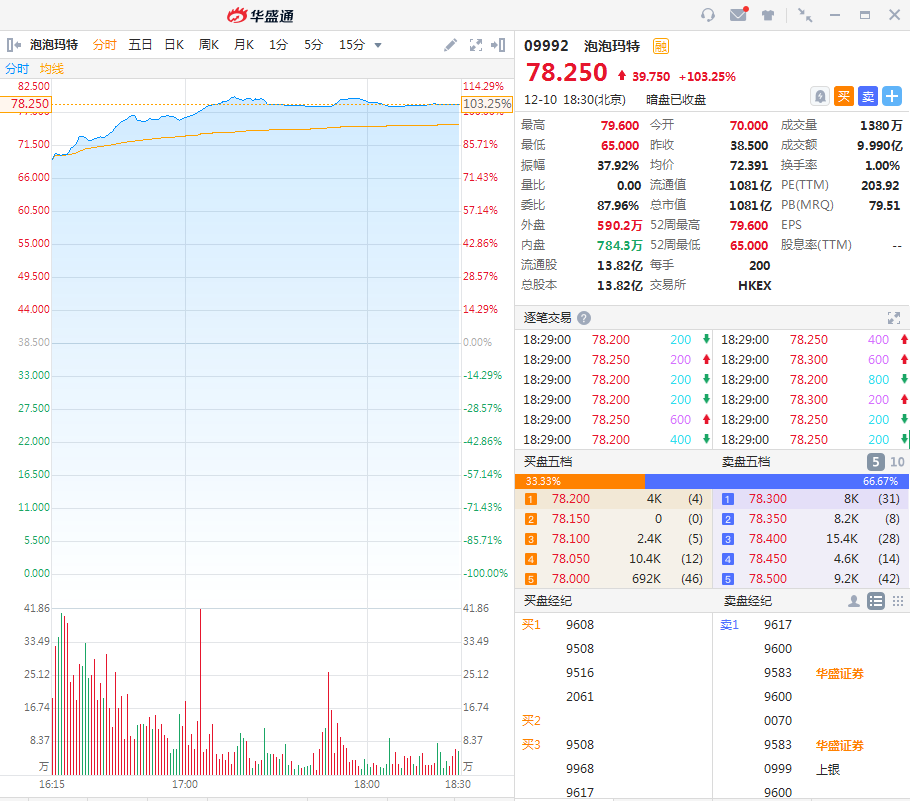Click bid level 1 price 78.200

(x=570, y=499)
